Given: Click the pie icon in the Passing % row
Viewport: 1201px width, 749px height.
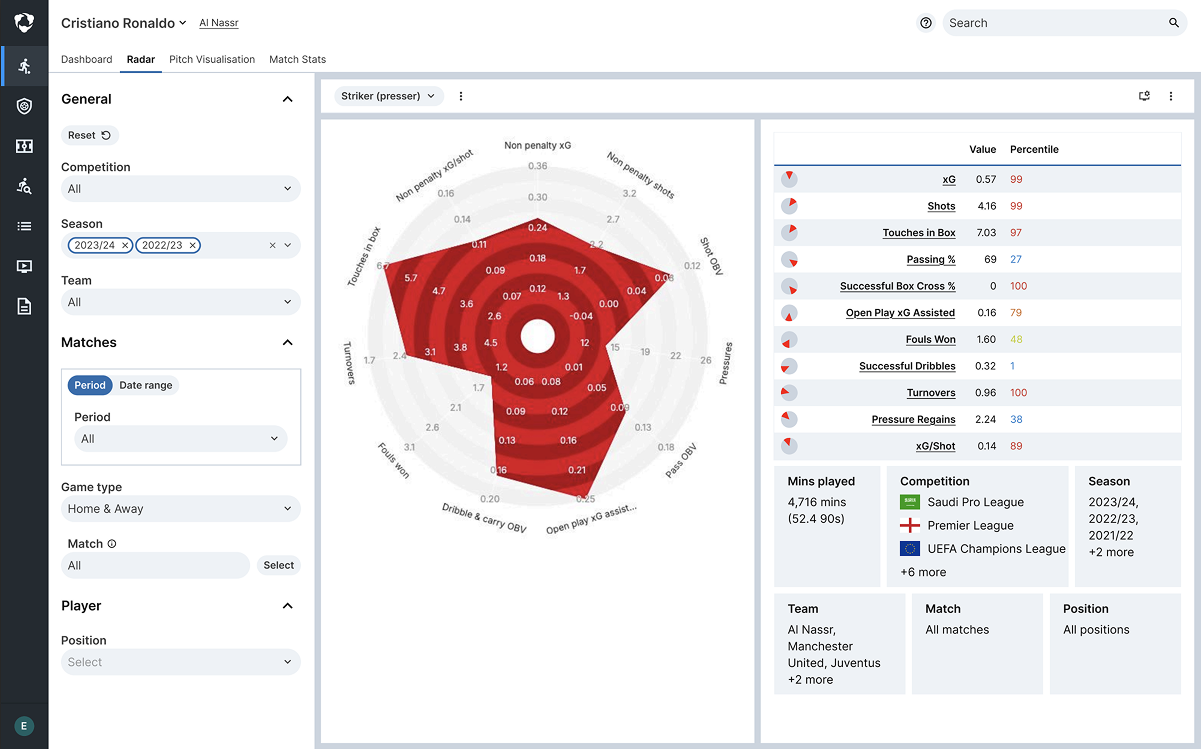Looking at the screenshot, I should click(x=789, y=259).
